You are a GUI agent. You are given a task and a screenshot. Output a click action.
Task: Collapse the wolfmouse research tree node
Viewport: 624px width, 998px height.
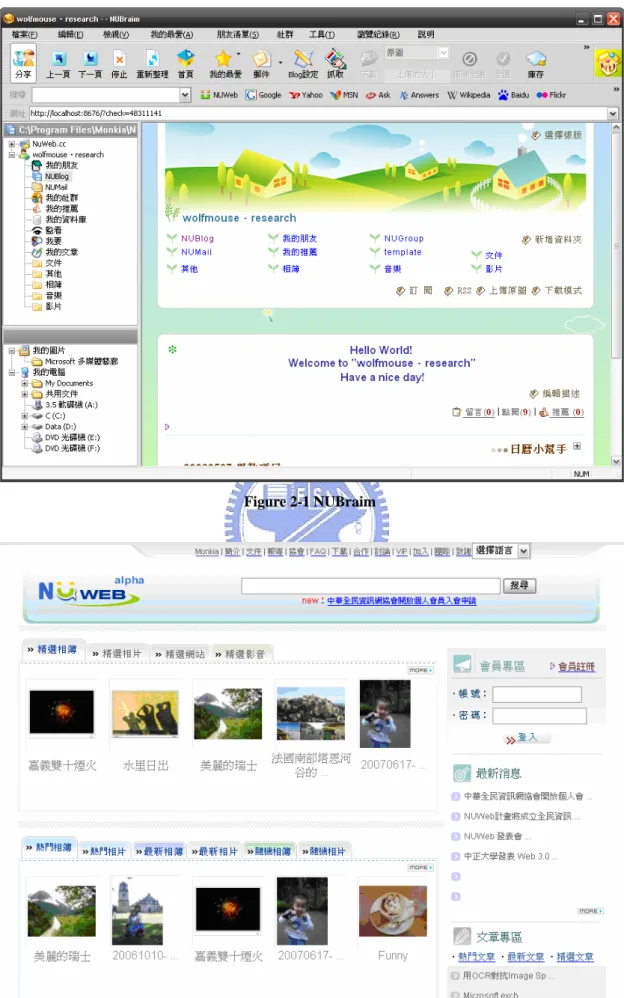11,155
